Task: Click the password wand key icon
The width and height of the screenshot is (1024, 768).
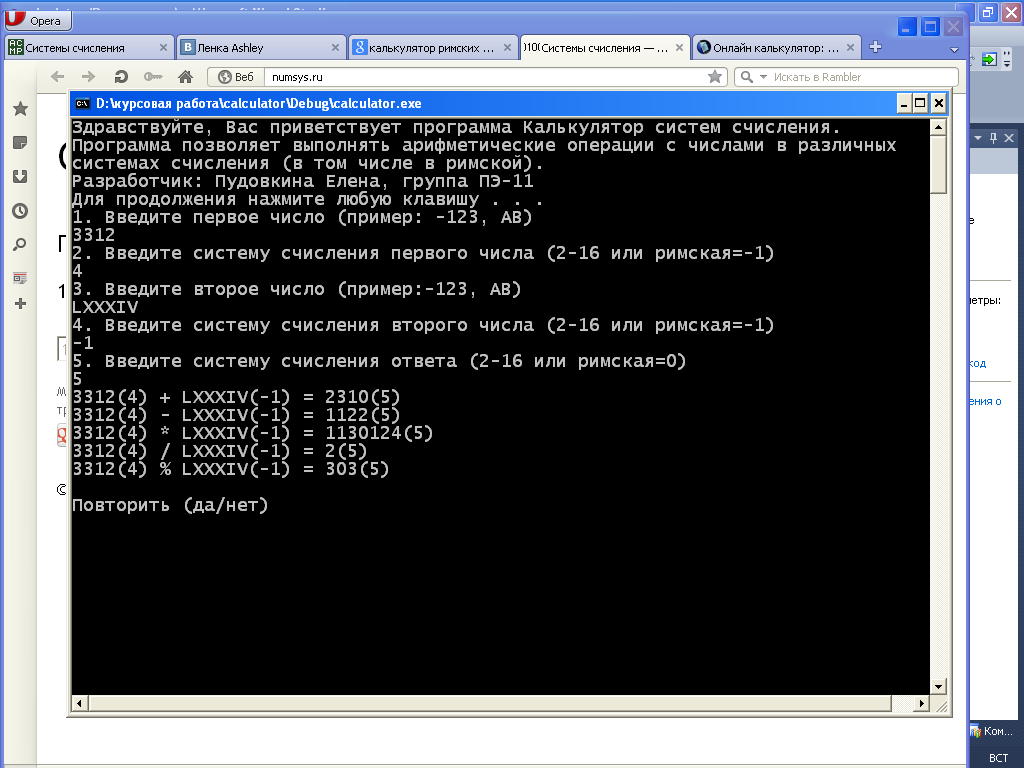Action: (153, 77)
